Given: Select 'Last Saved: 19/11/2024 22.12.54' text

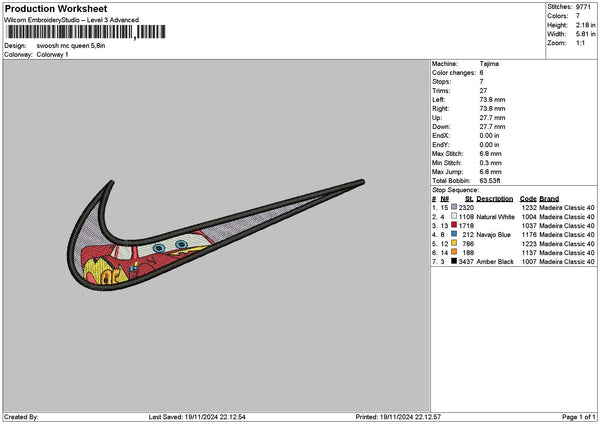Looking at the screenshot, I should tap(197, 417).
